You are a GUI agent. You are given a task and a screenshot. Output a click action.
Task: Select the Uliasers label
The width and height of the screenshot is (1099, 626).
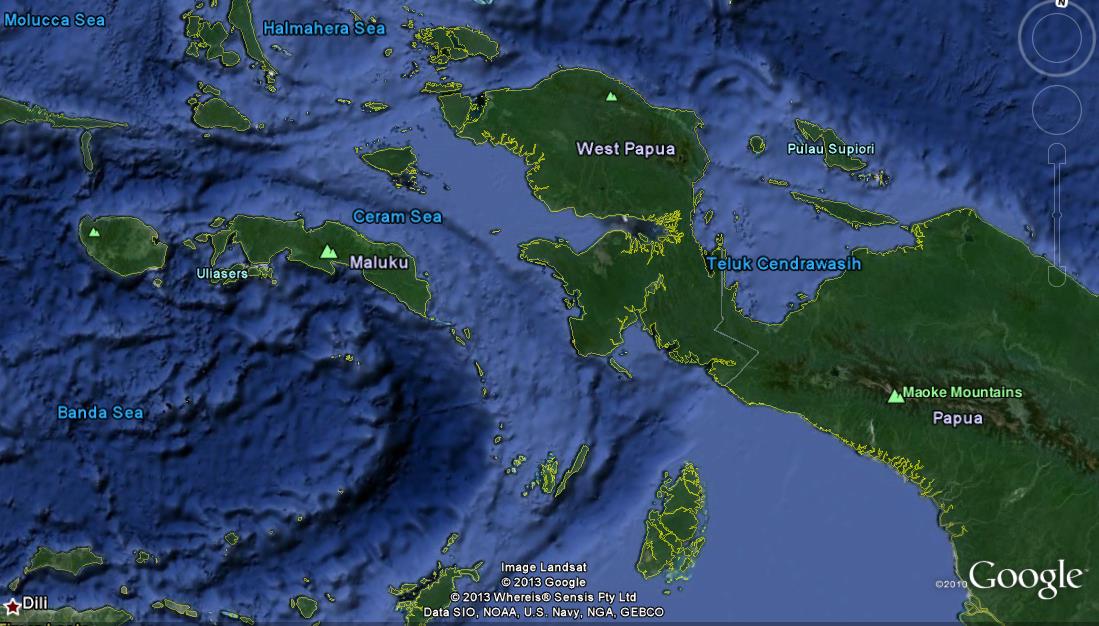click(x=222, y=273)
